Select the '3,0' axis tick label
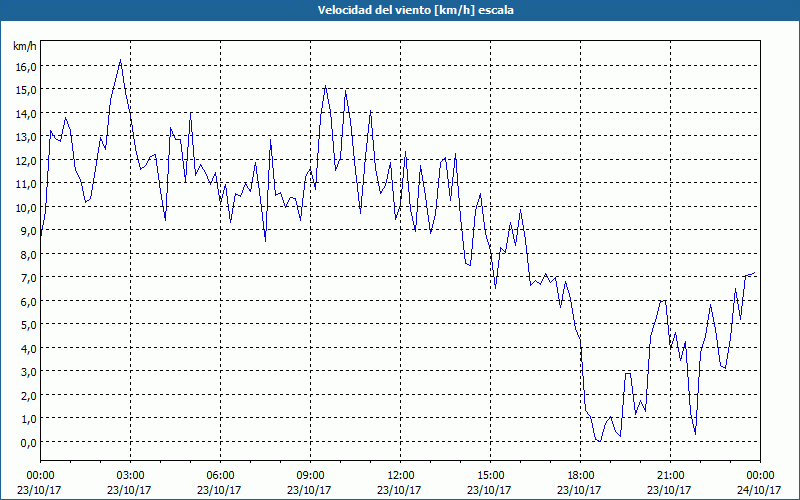Viewport: 800px width, 500px height. (x=28, y=372)
